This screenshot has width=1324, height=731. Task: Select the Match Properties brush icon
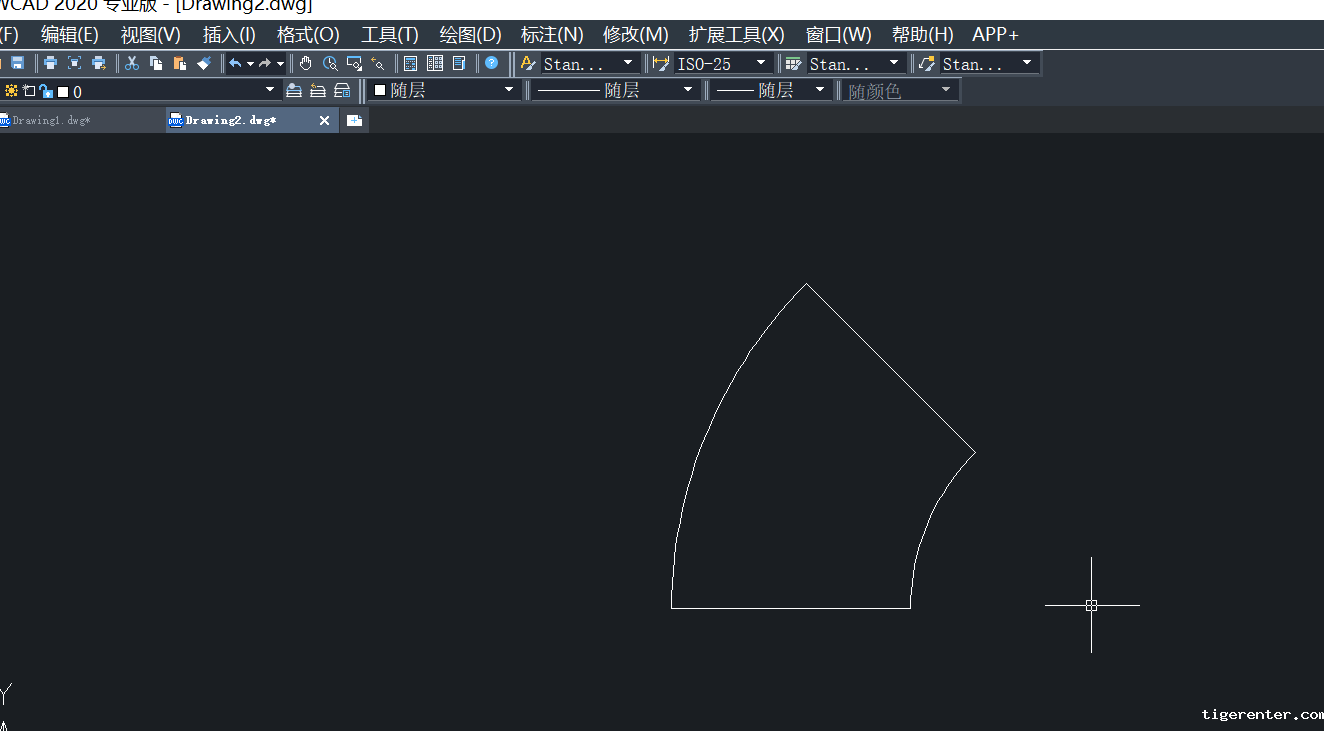(204, 63)
